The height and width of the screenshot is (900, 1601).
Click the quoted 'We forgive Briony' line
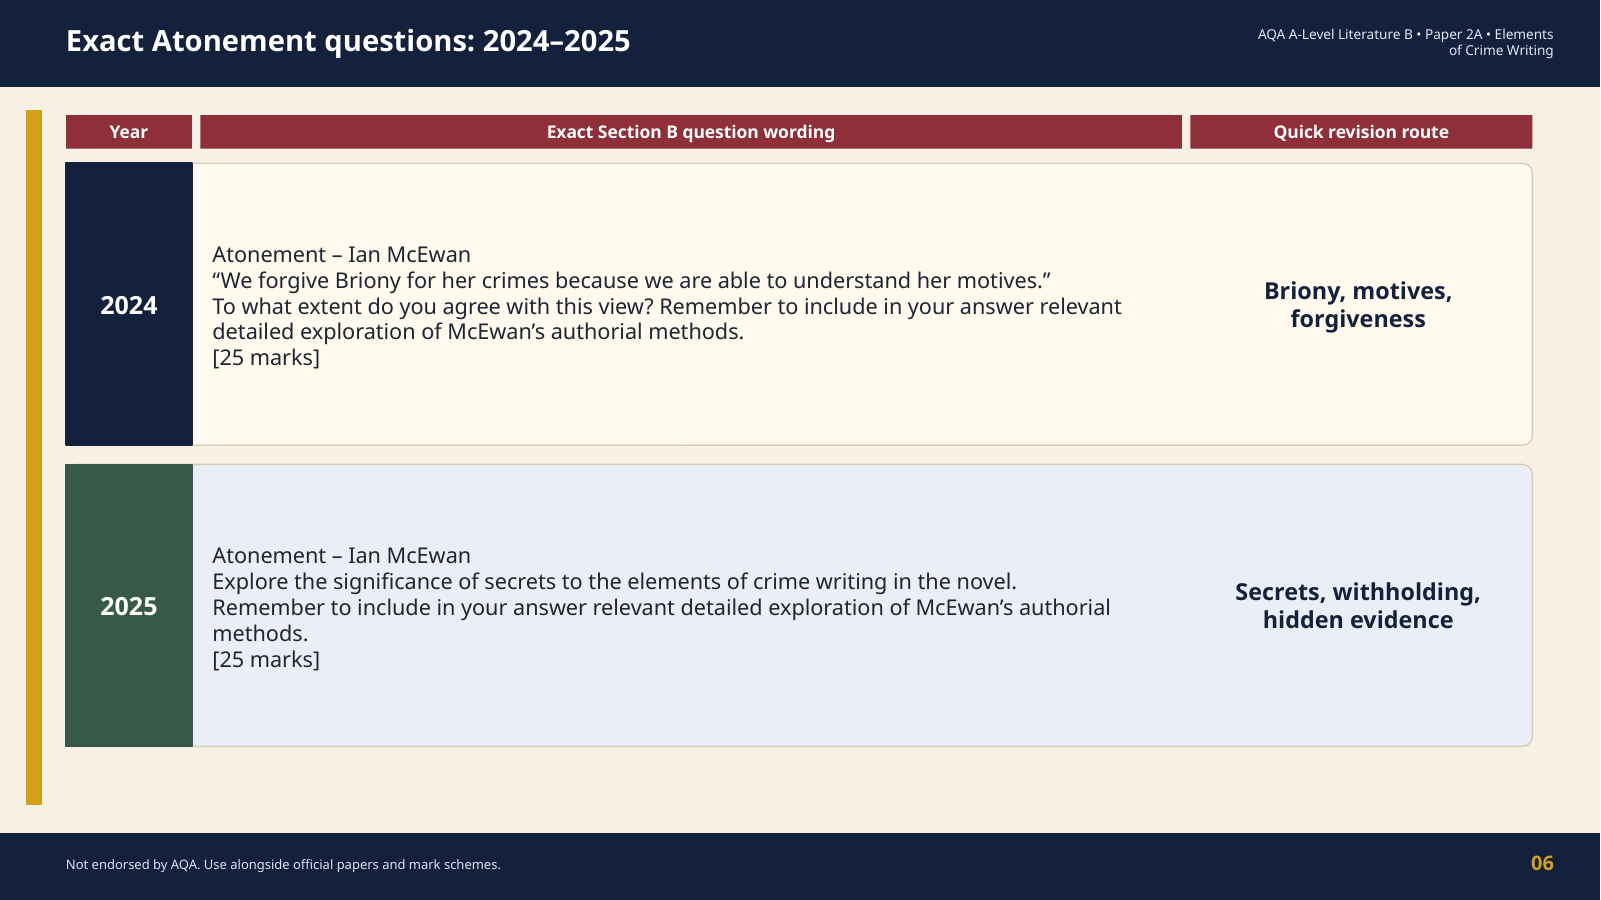(x=631, y=281)
